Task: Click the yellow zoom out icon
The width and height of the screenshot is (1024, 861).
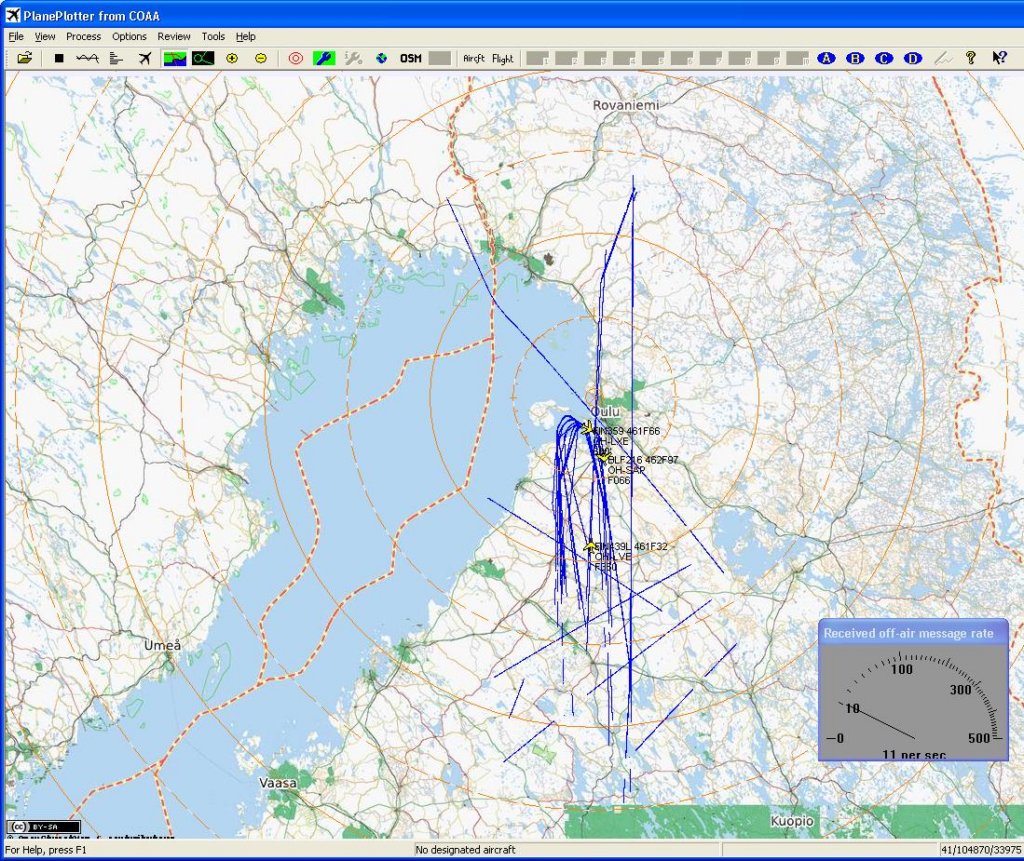Action: click(x=261, y=58)
